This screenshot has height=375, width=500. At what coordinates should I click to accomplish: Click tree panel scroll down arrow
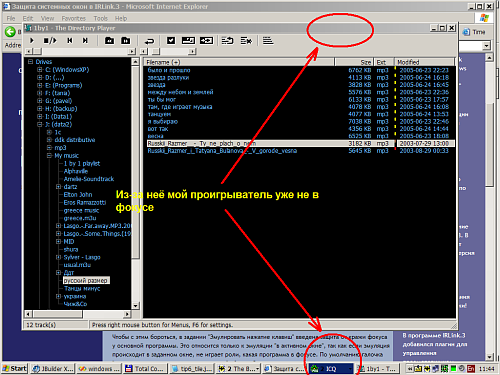(x=135, y=306)
